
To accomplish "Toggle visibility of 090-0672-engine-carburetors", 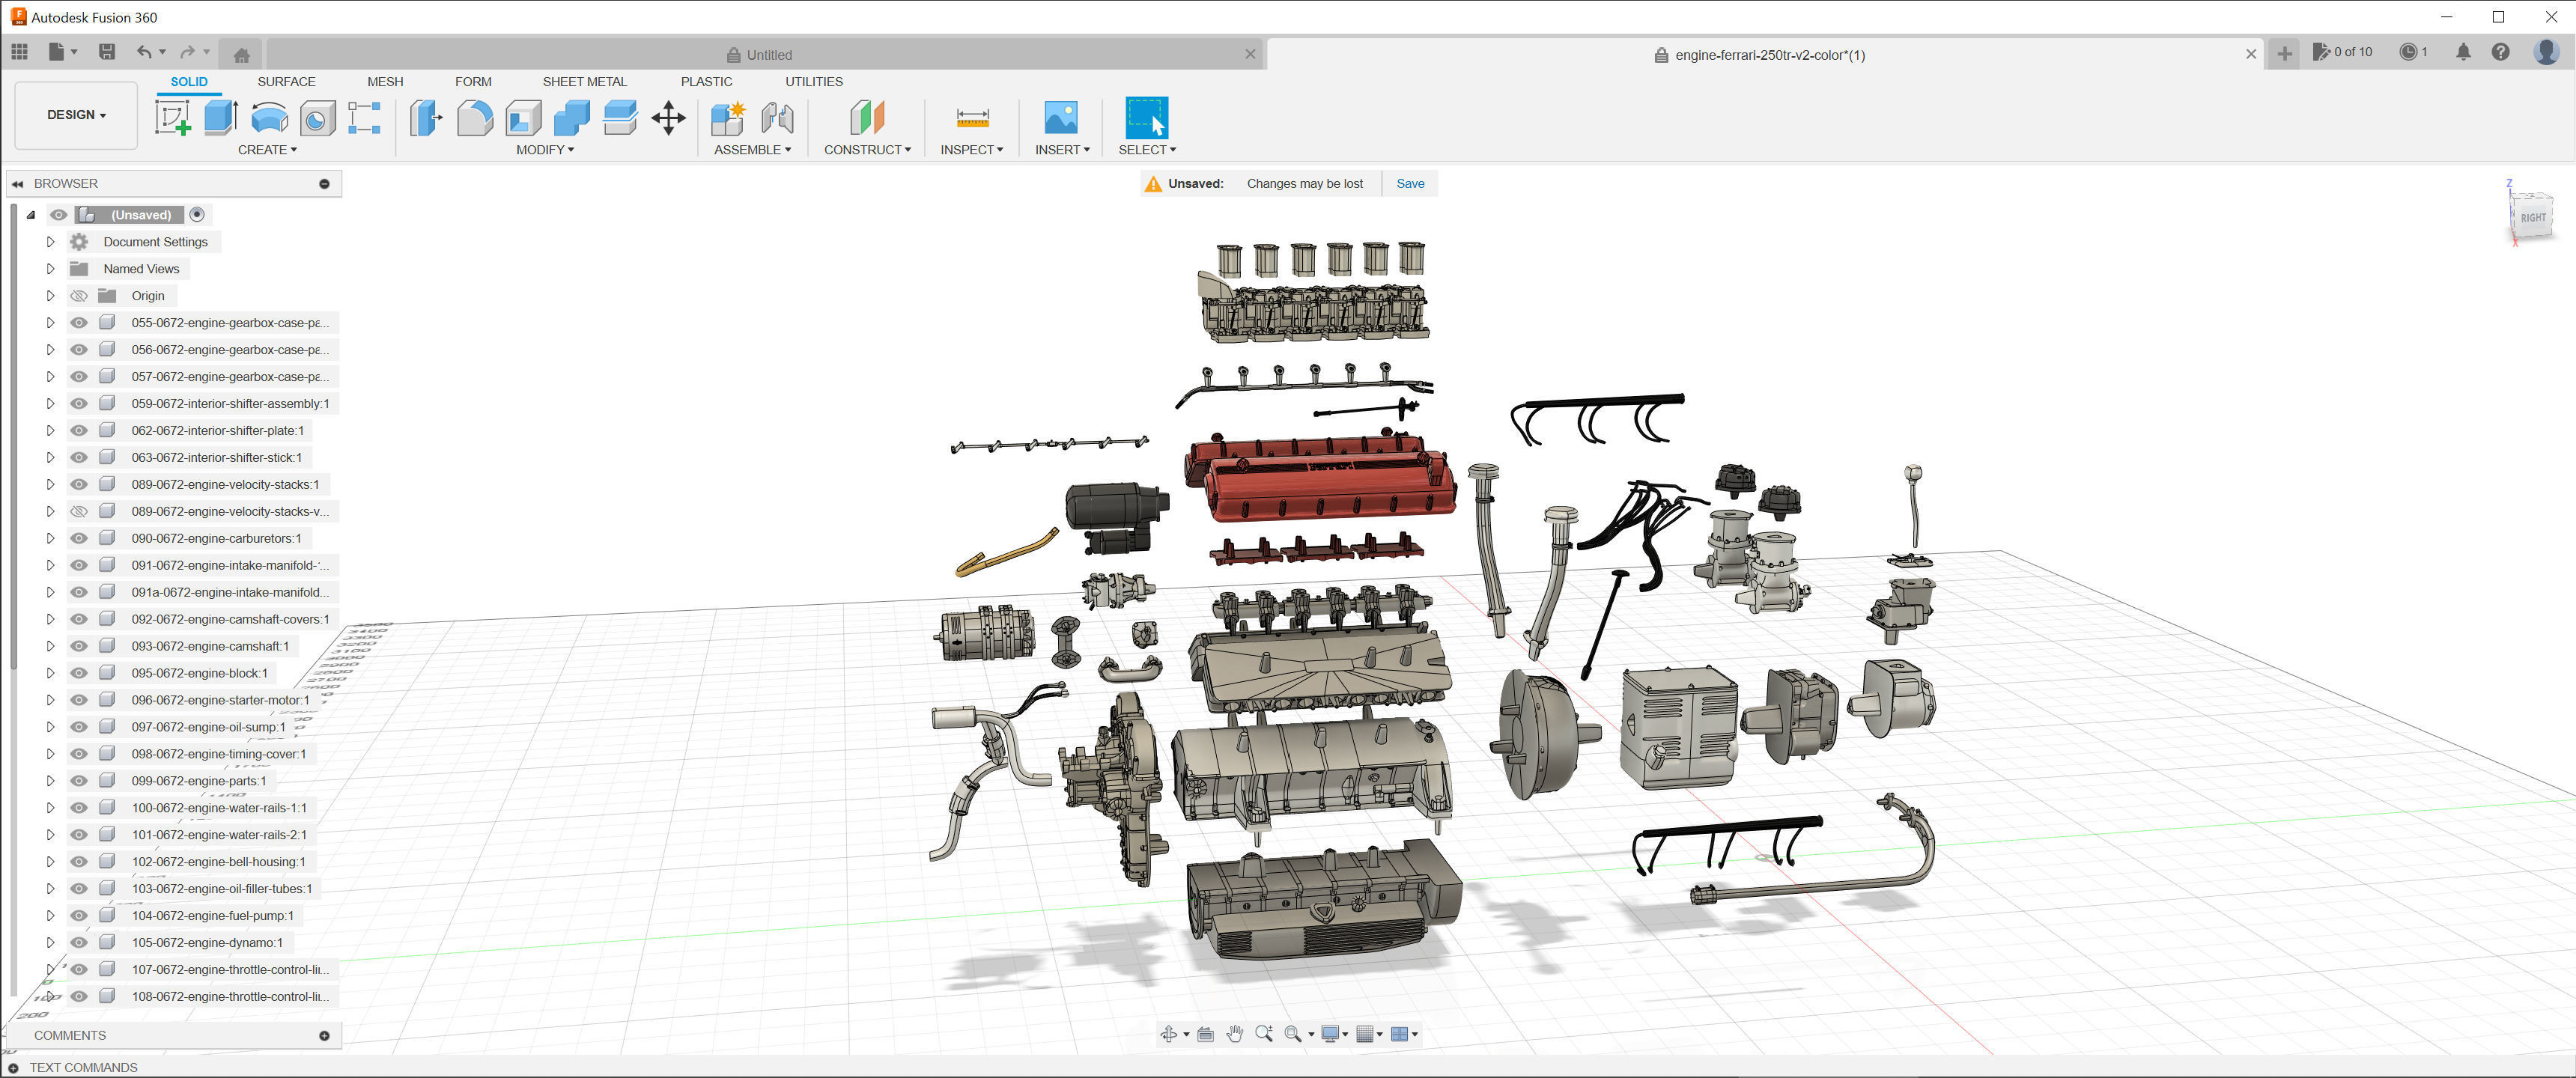I will pos(79,538).
